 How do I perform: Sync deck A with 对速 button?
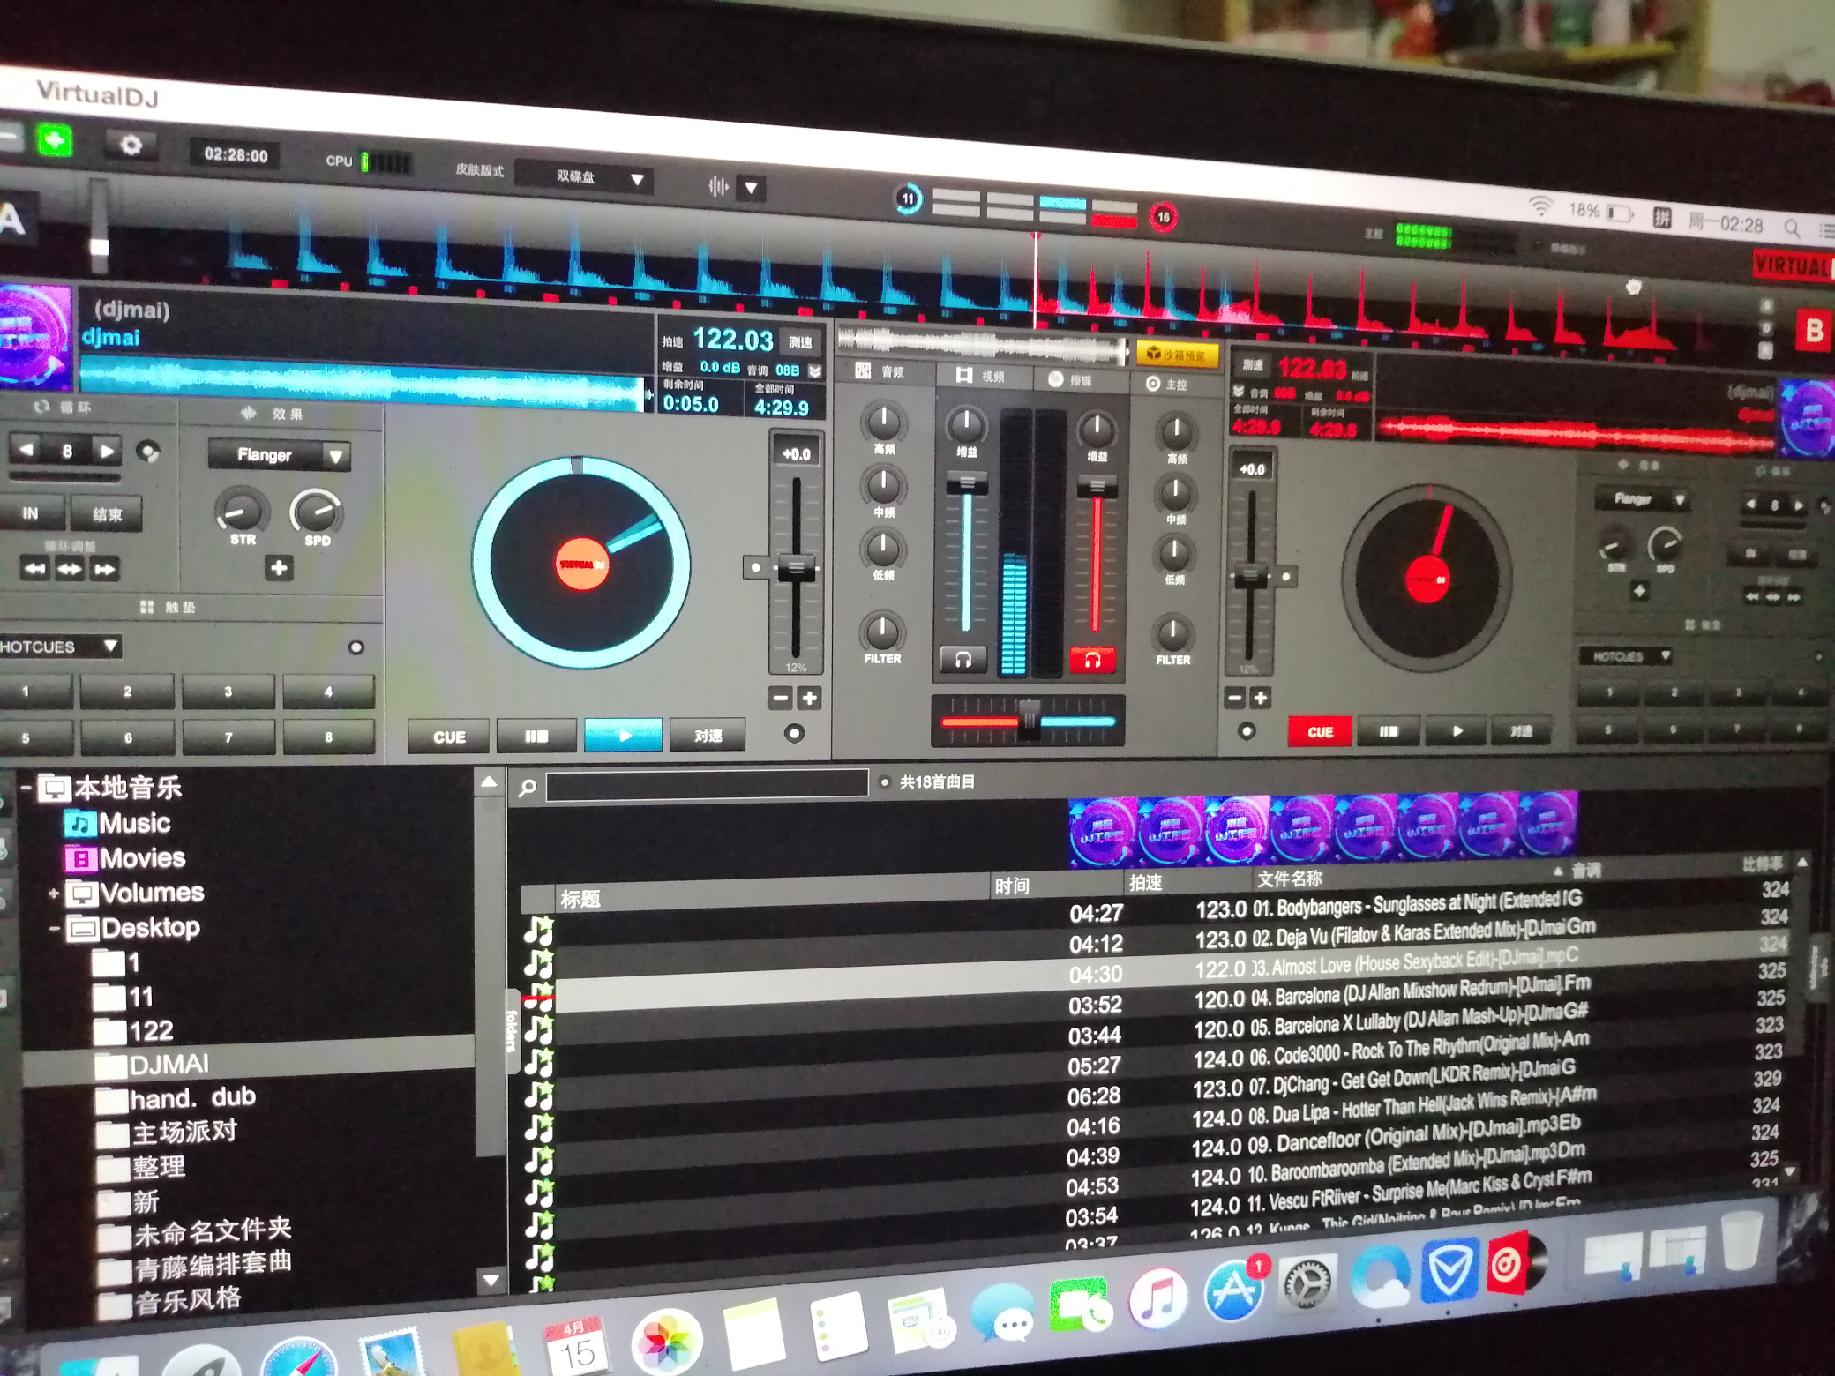[x=708, y=735]
